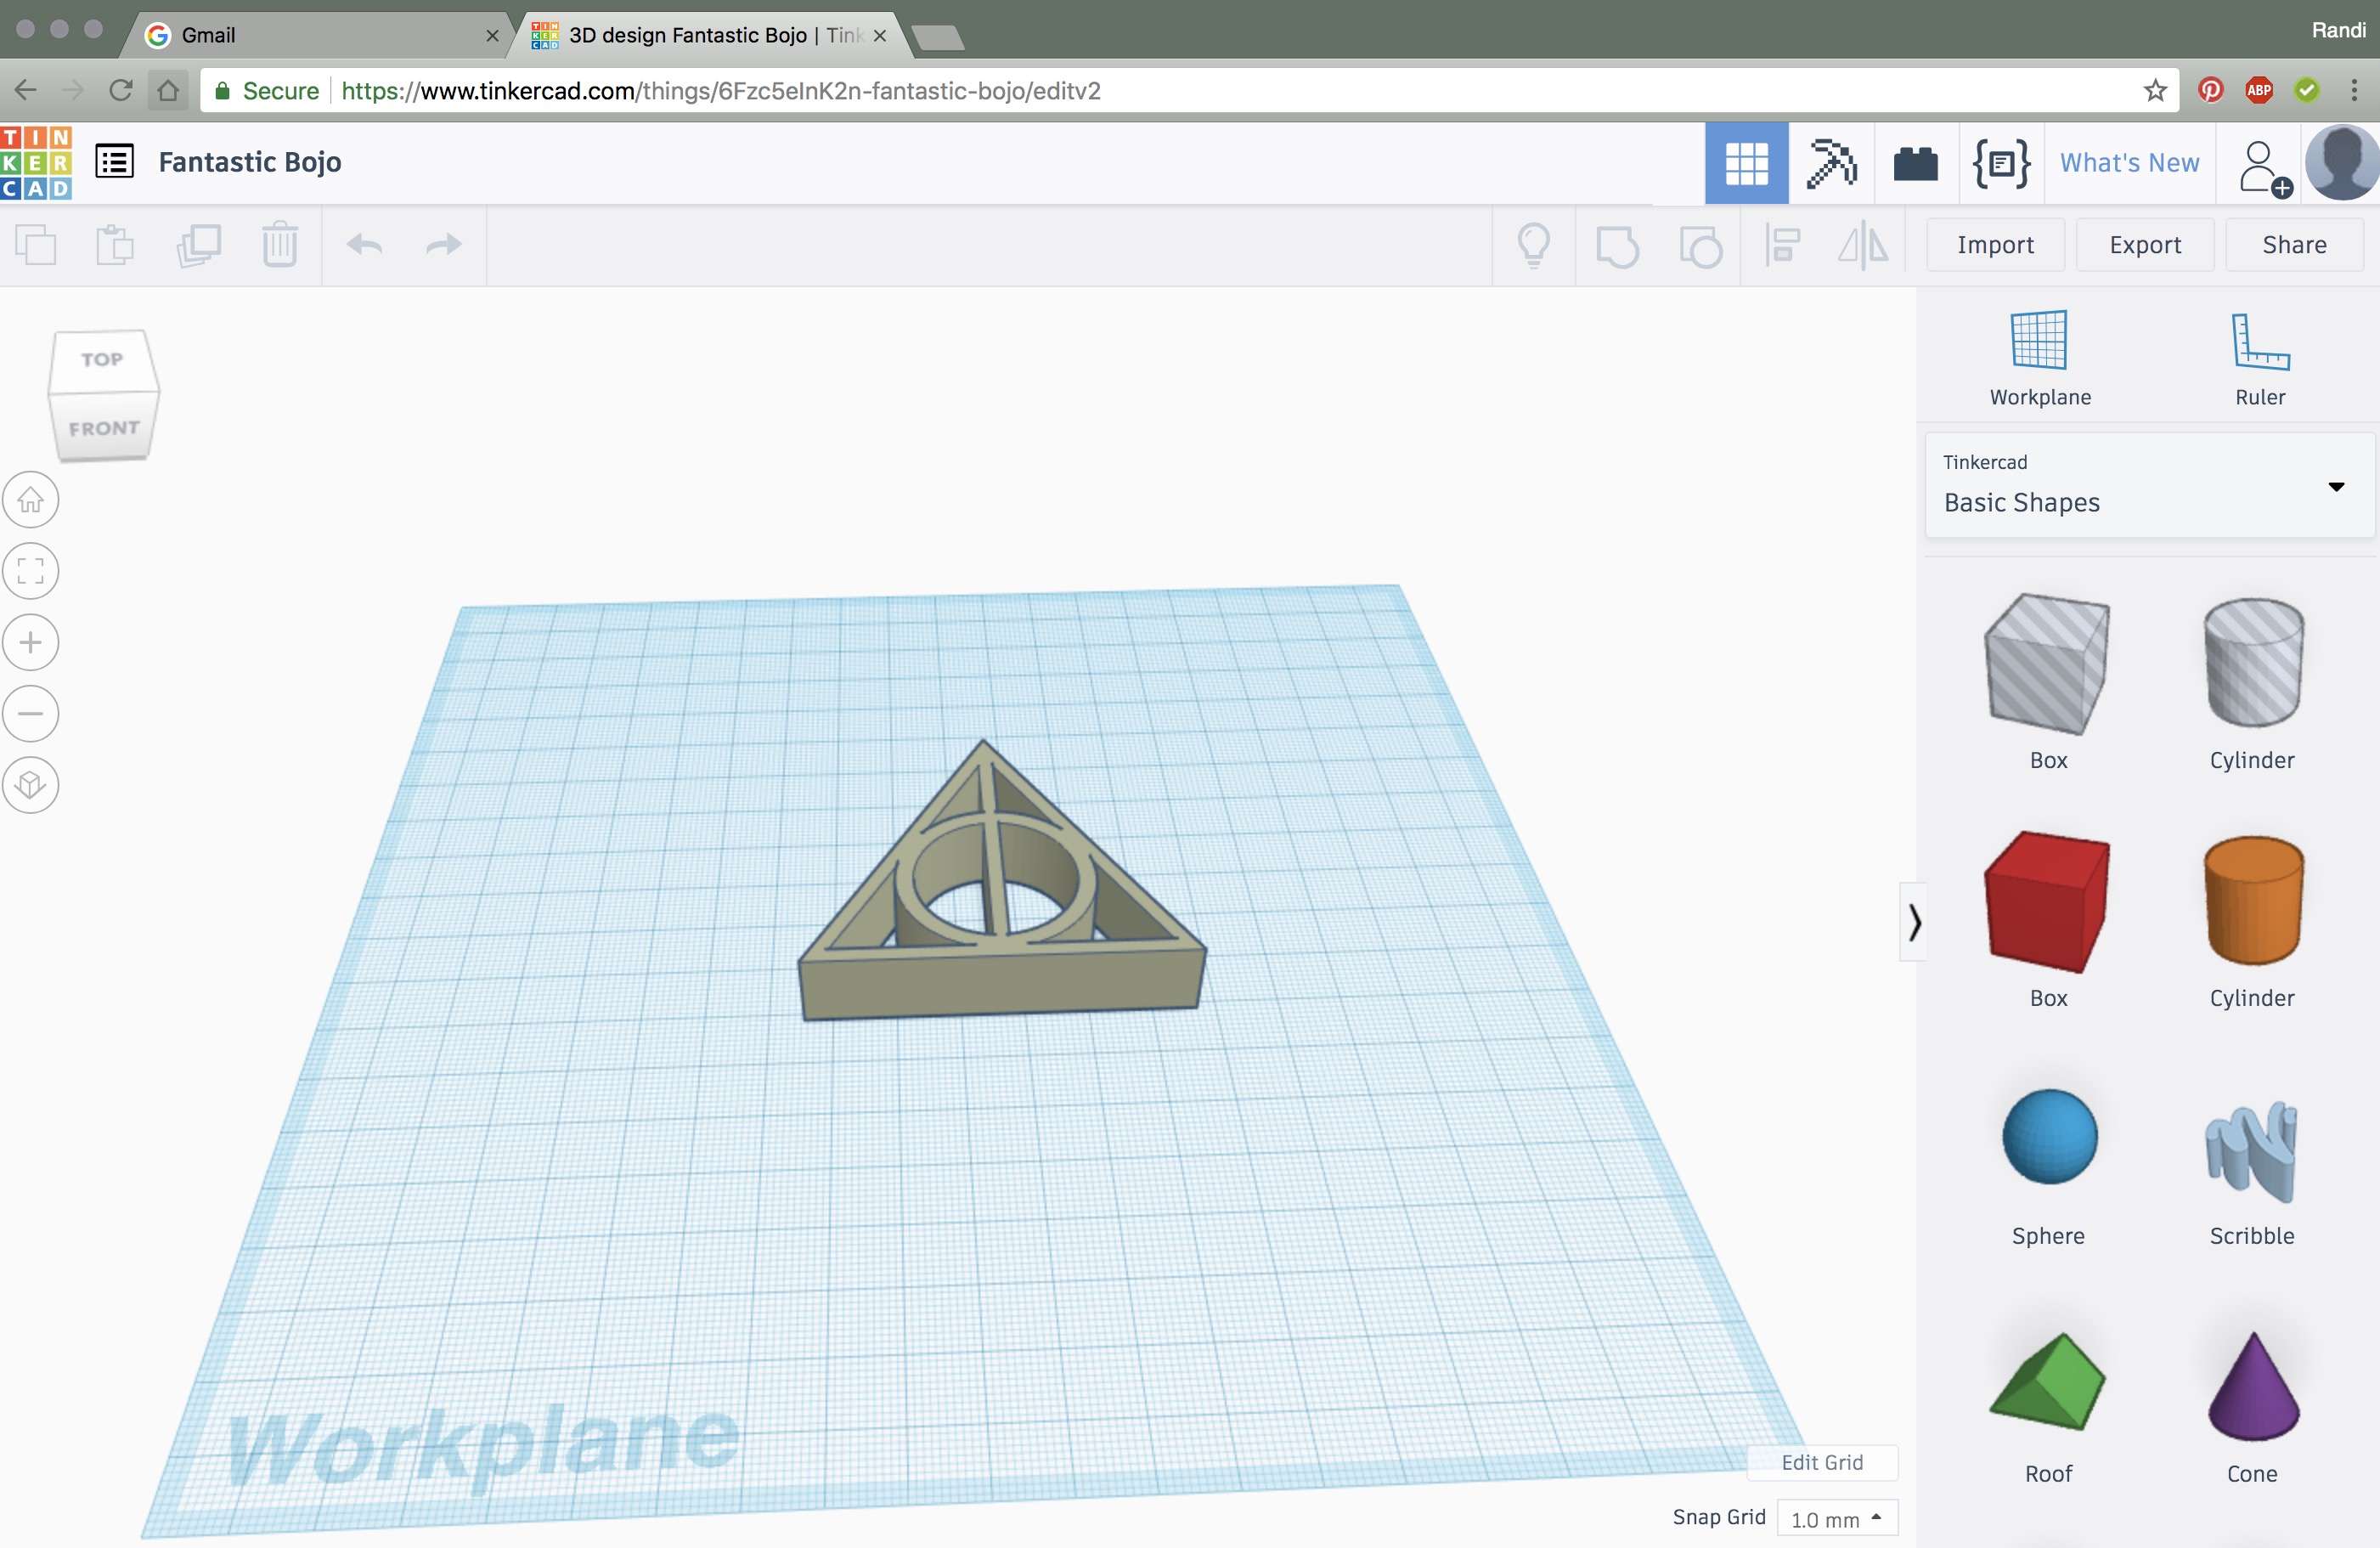Select the Share tab
This screenshot has height=1548, width=2380.
(x=2293, y=243)
